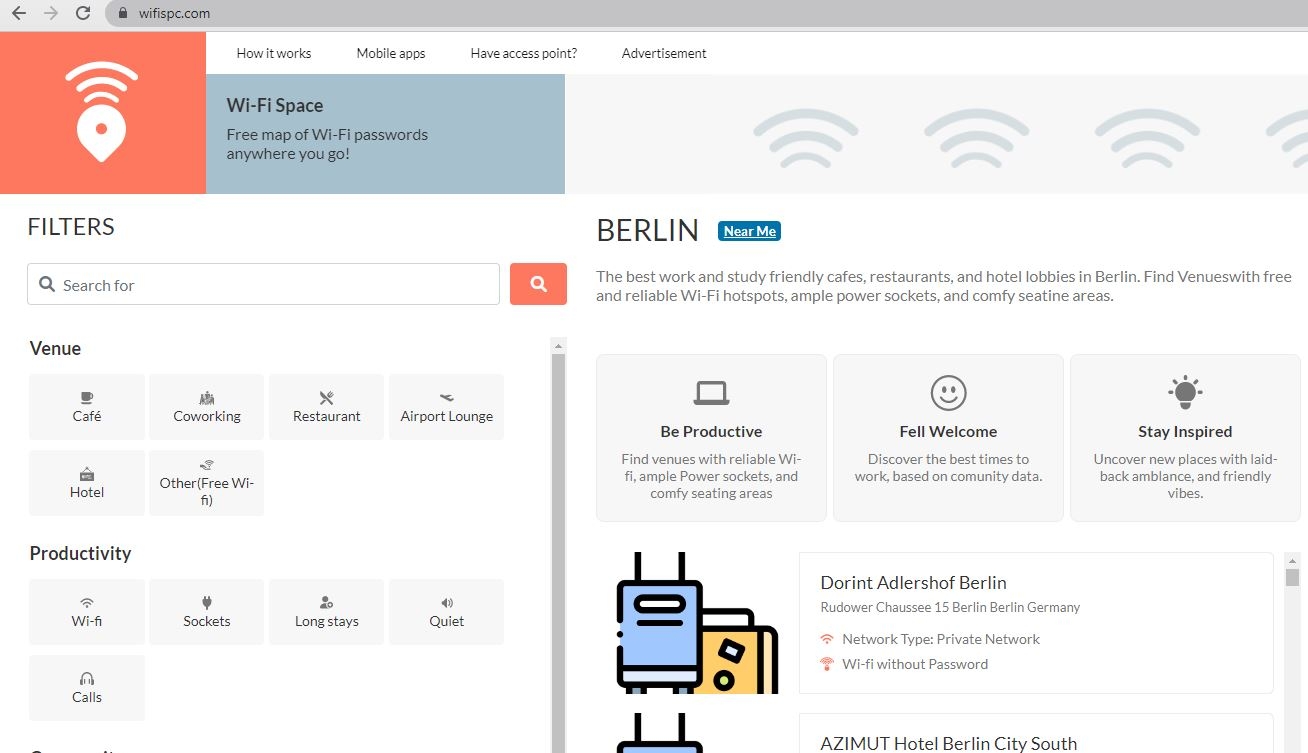Toggle the Other(Free Wi-fi) venue filter
Viewport: 1308px width, 753px height.
(207, 483)
